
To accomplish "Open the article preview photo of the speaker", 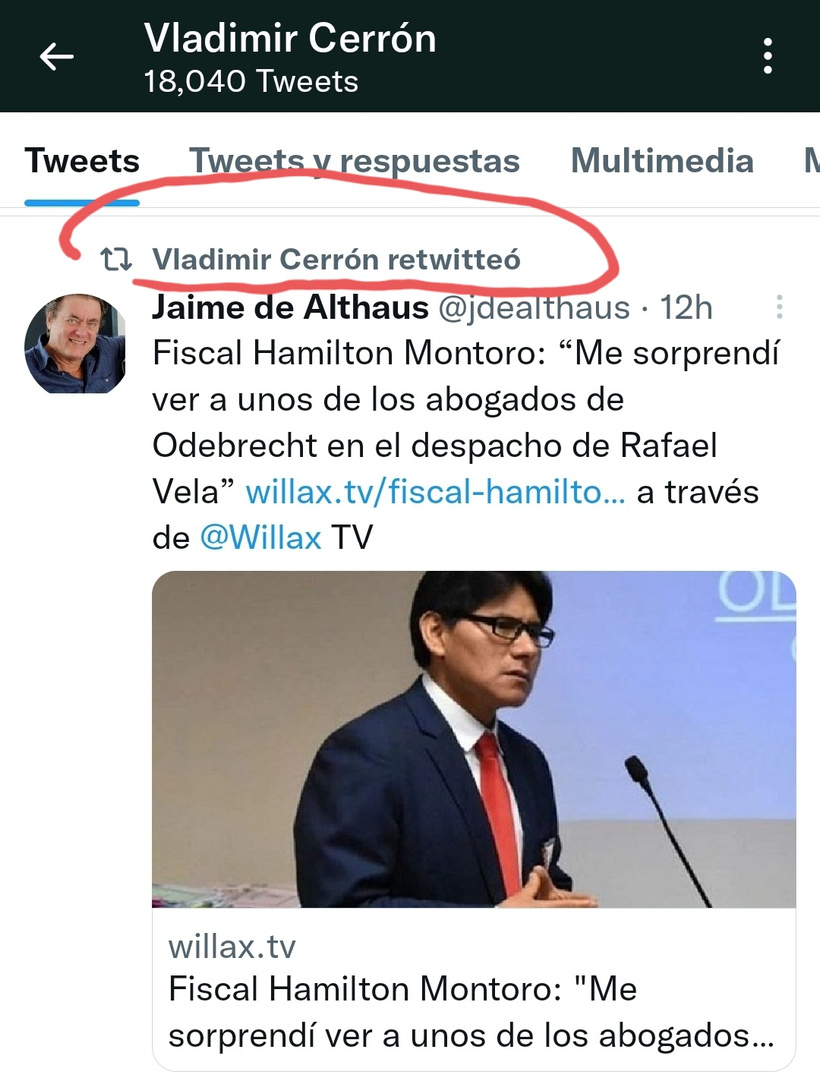I will pos(474,739).
